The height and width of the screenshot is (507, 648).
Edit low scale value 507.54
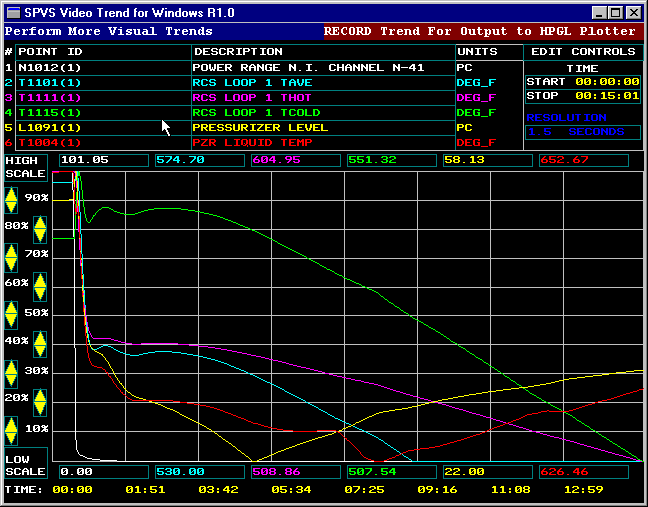pyautogui.click(x=391, y=472)
